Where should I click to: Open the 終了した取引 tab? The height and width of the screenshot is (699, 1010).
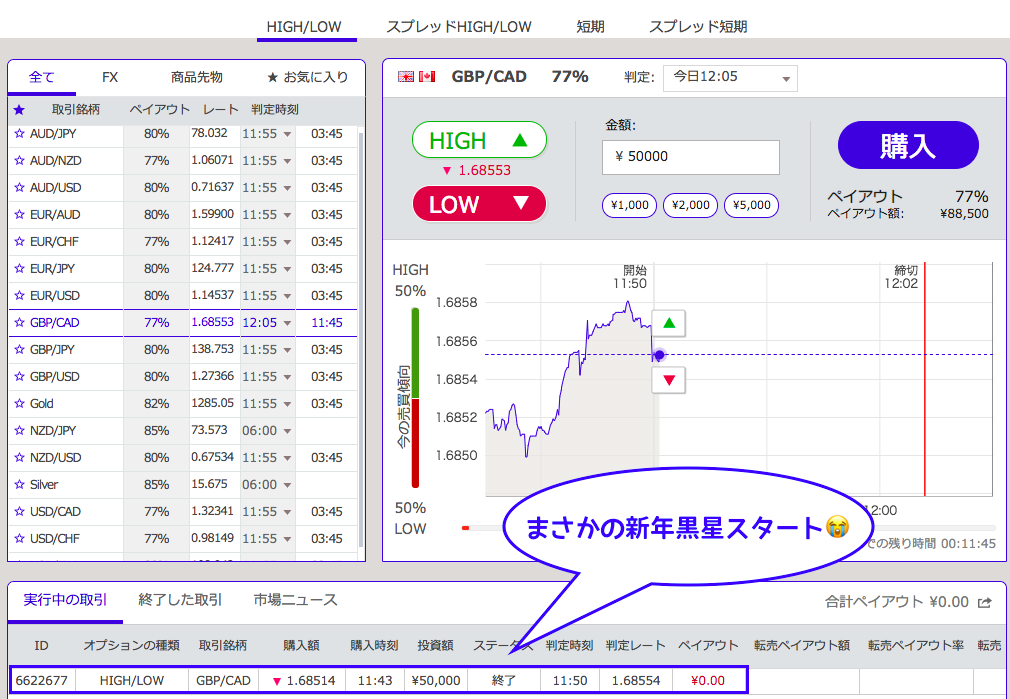(180, 600)
